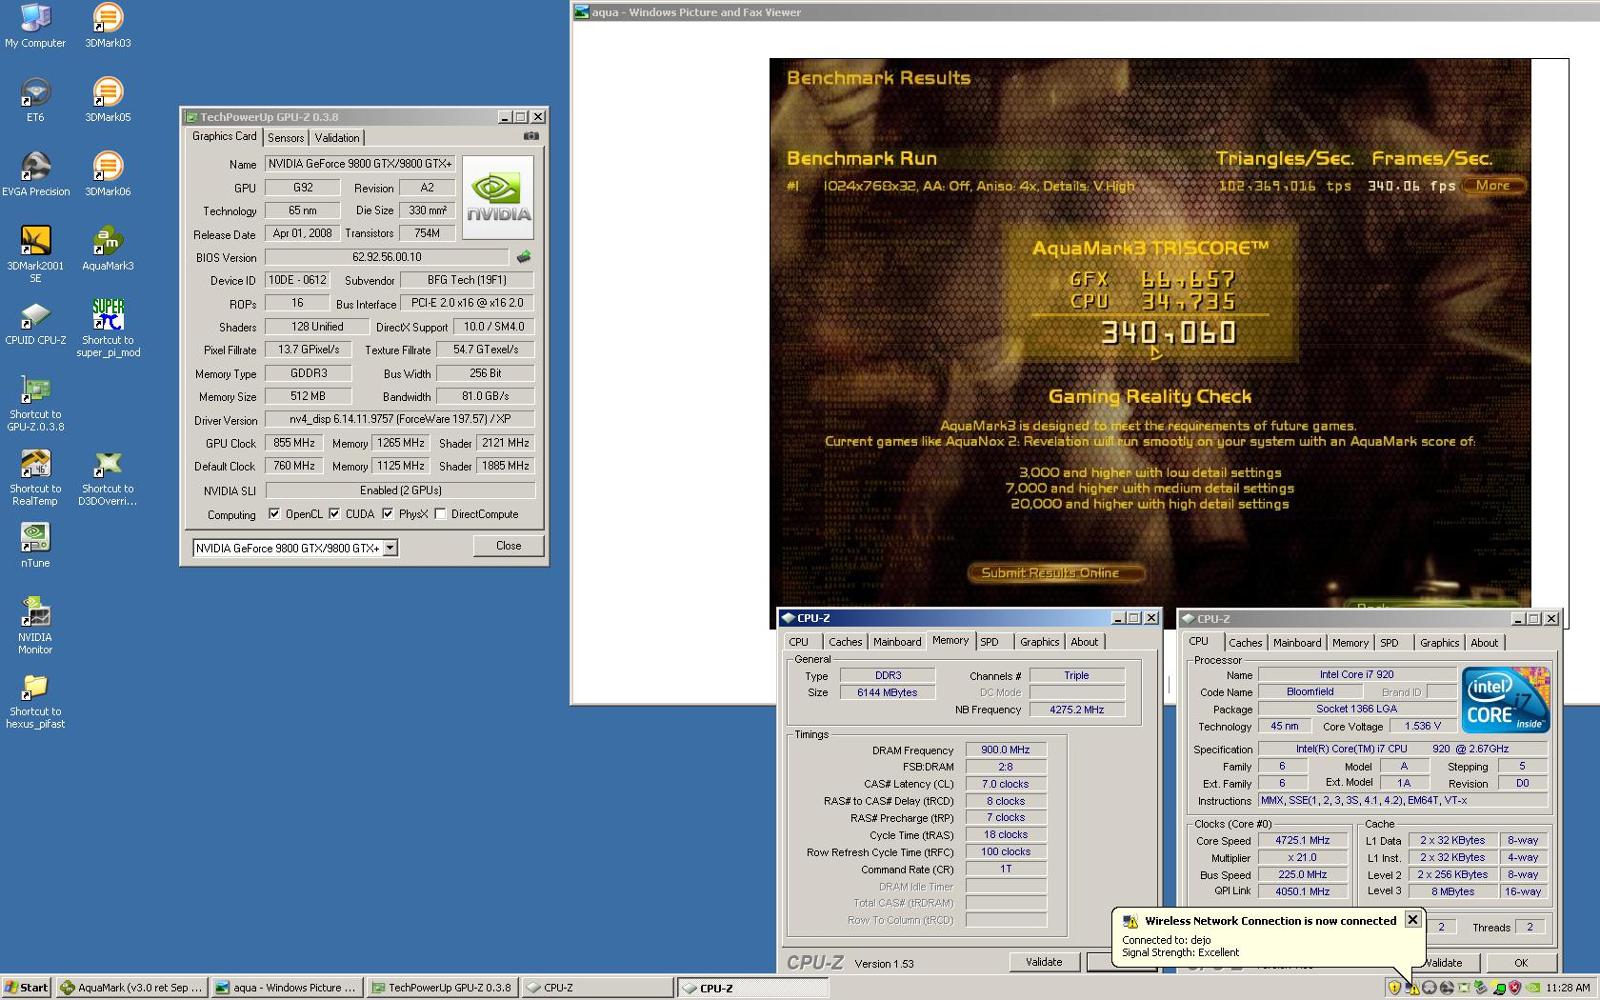Click Intel Core i7 920 name value

click(1356, 674)
